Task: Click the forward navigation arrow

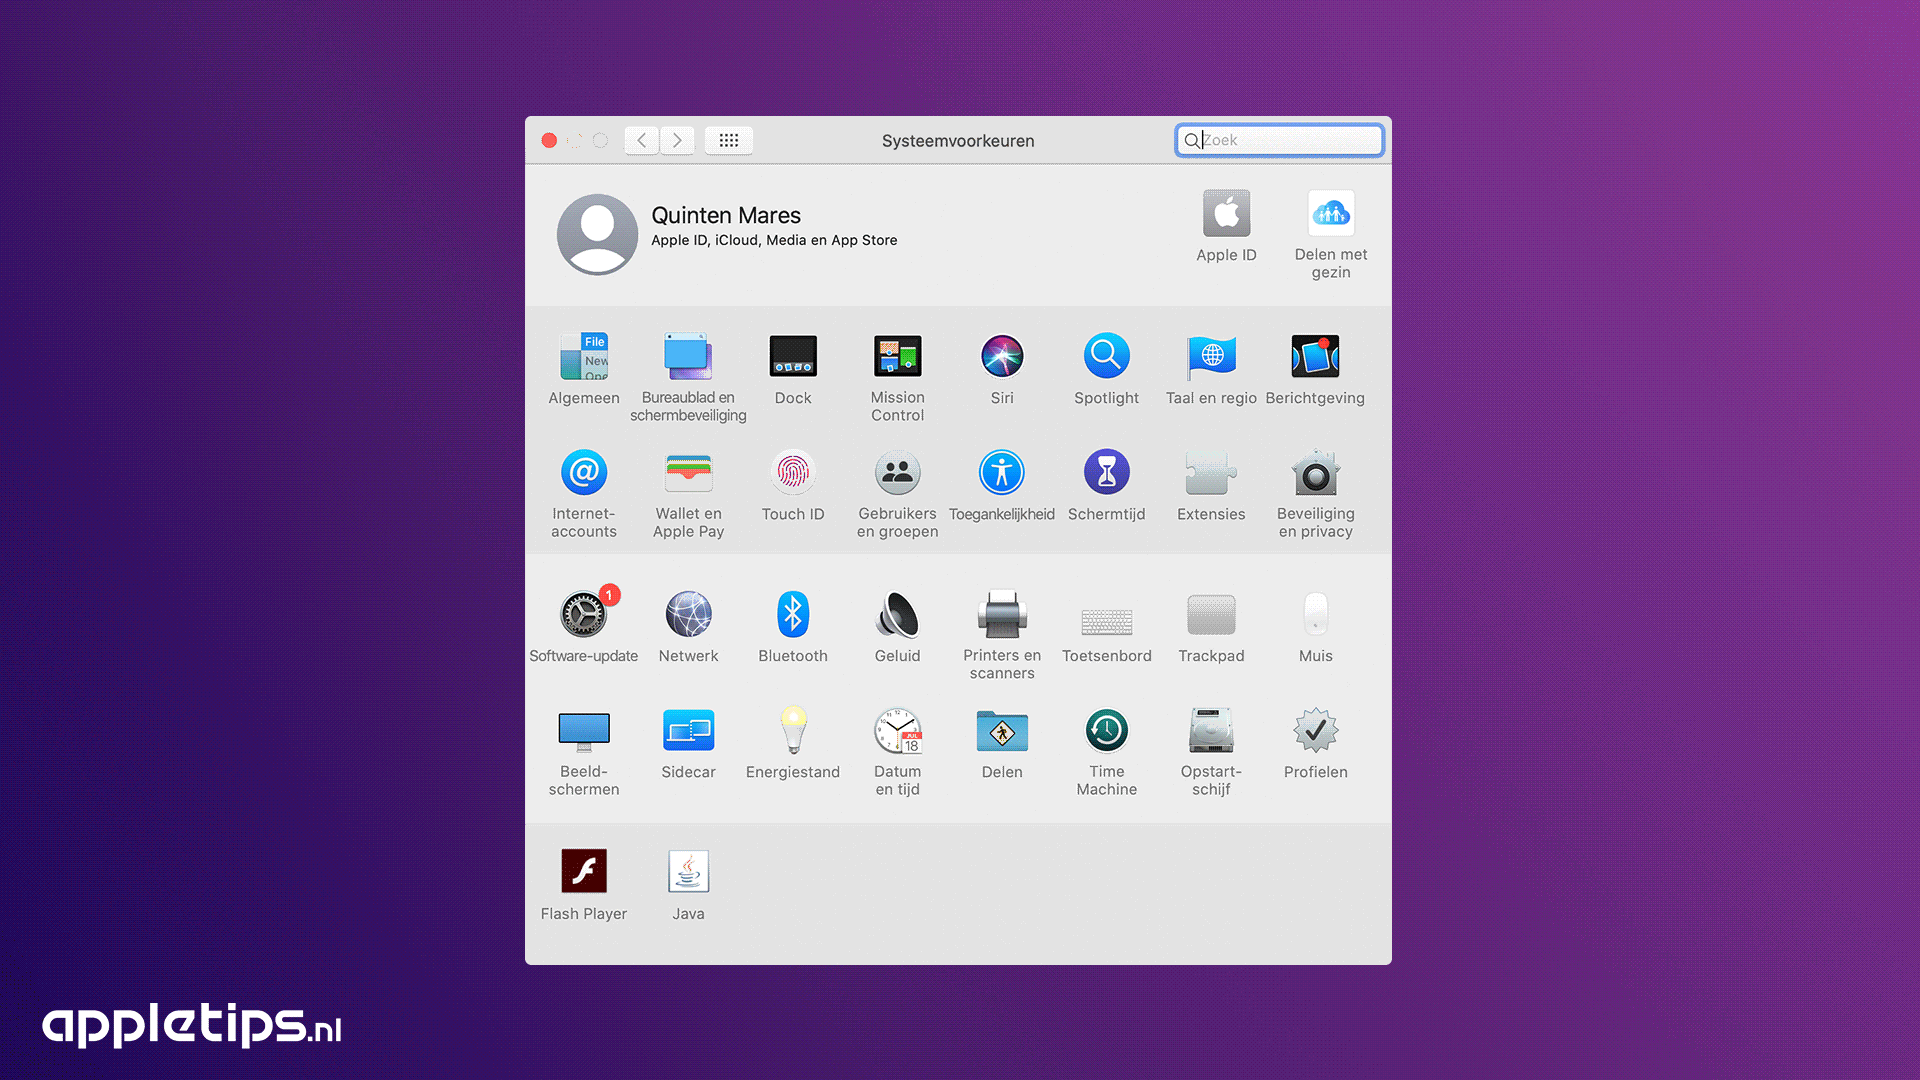Action: click(x=677, y=141)
